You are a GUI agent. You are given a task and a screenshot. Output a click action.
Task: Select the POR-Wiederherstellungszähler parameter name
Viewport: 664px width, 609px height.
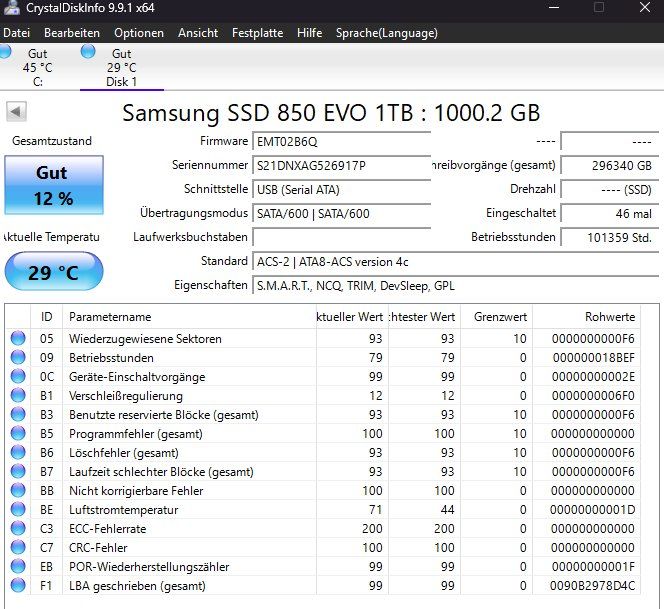coord(149,567)
